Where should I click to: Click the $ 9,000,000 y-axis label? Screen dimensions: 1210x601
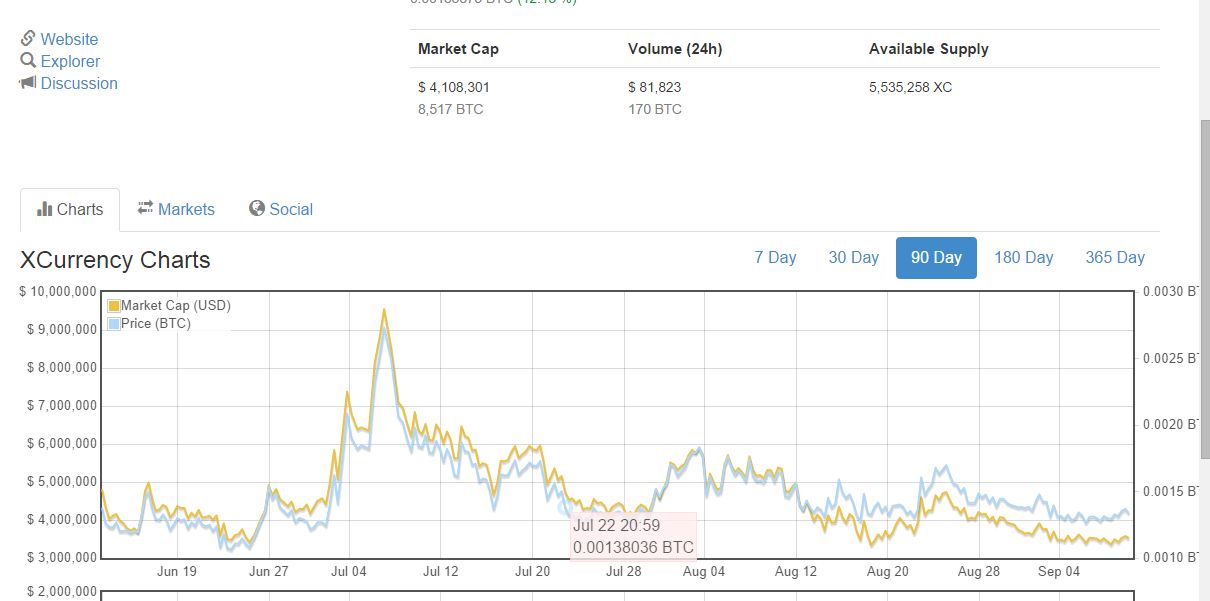click(62, 329)
